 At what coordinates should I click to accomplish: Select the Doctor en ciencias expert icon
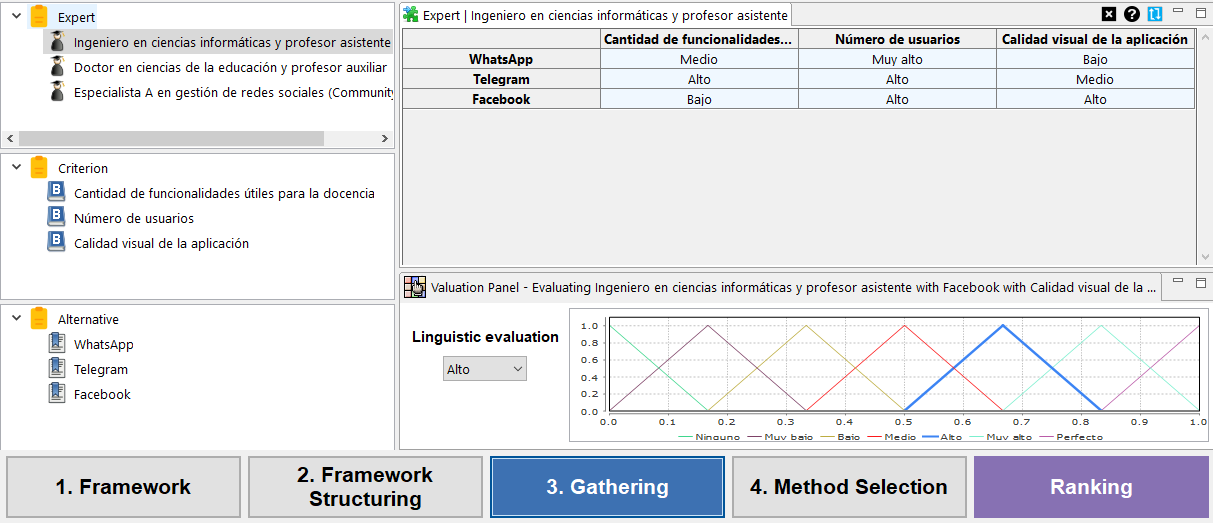57,67
